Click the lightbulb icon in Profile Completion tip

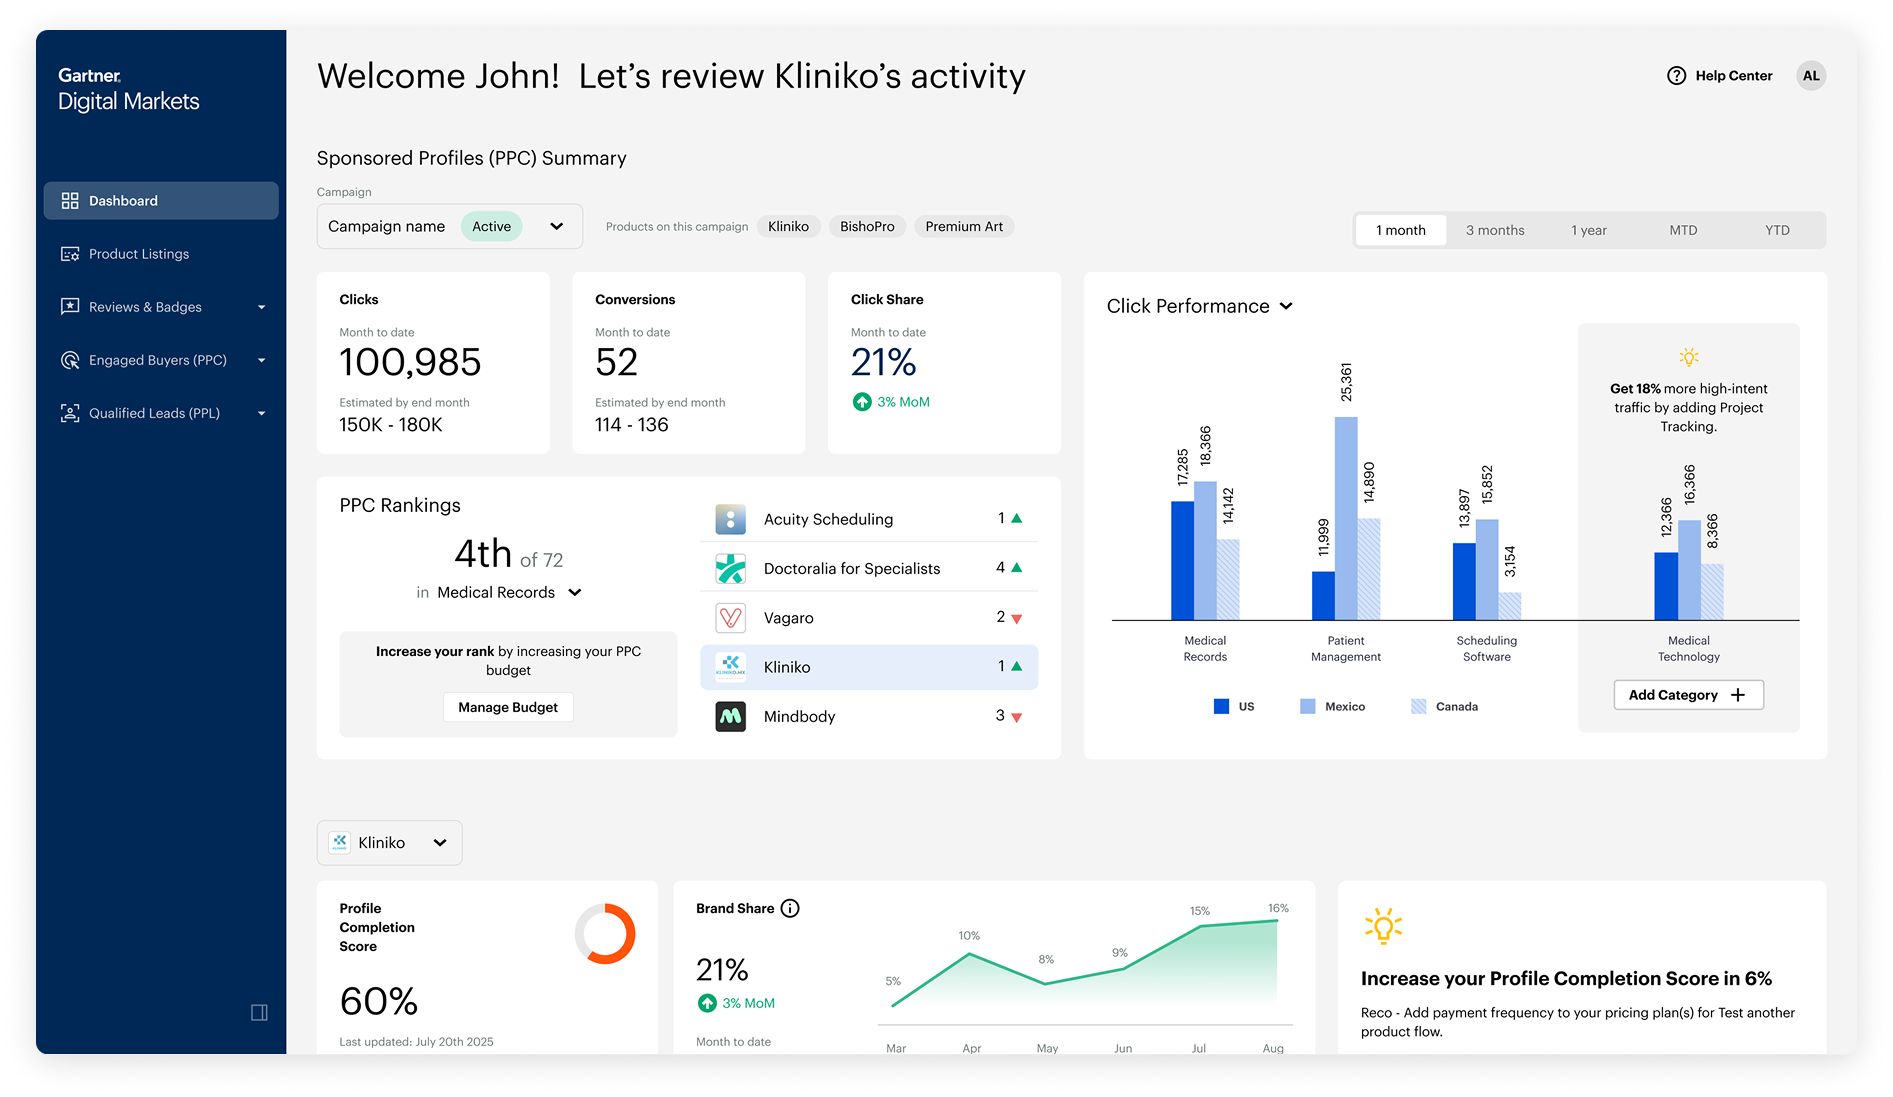1384,926
